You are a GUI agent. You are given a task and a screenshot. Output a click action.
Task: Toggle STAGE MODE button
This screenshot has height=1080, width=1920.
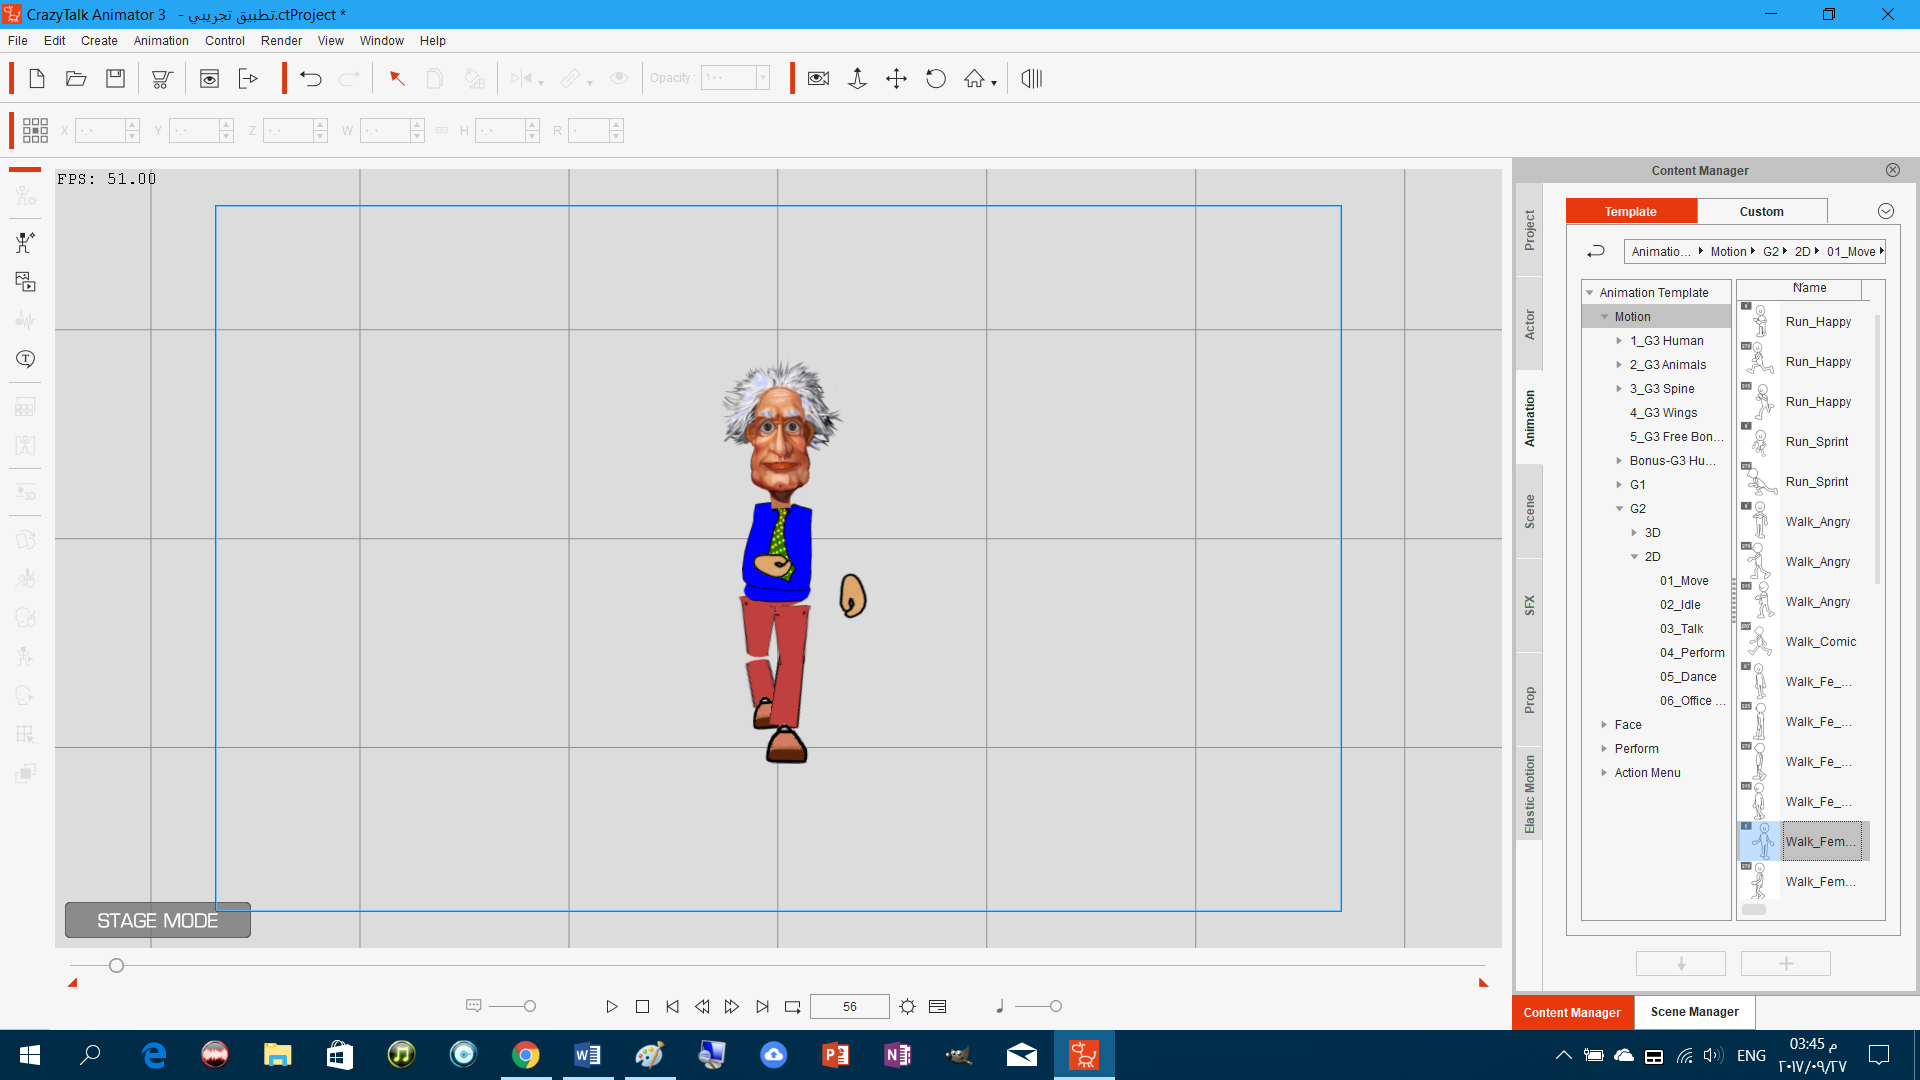tap(158, 920)
